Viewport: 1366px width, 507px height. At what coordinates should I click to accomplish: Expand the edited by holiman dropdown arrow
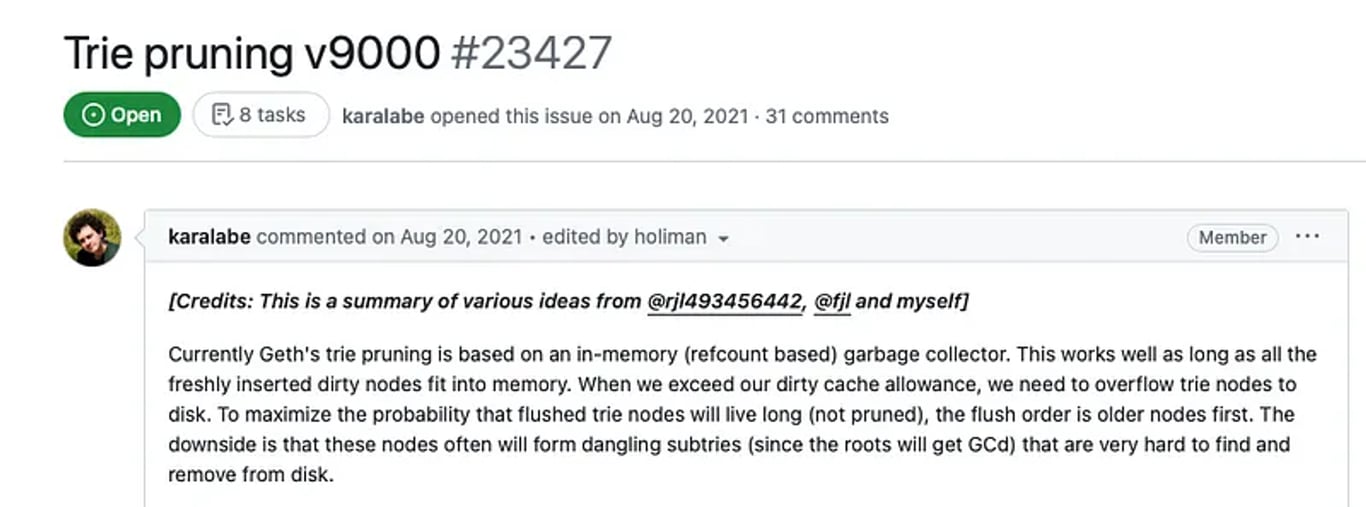tap(723, 239)
